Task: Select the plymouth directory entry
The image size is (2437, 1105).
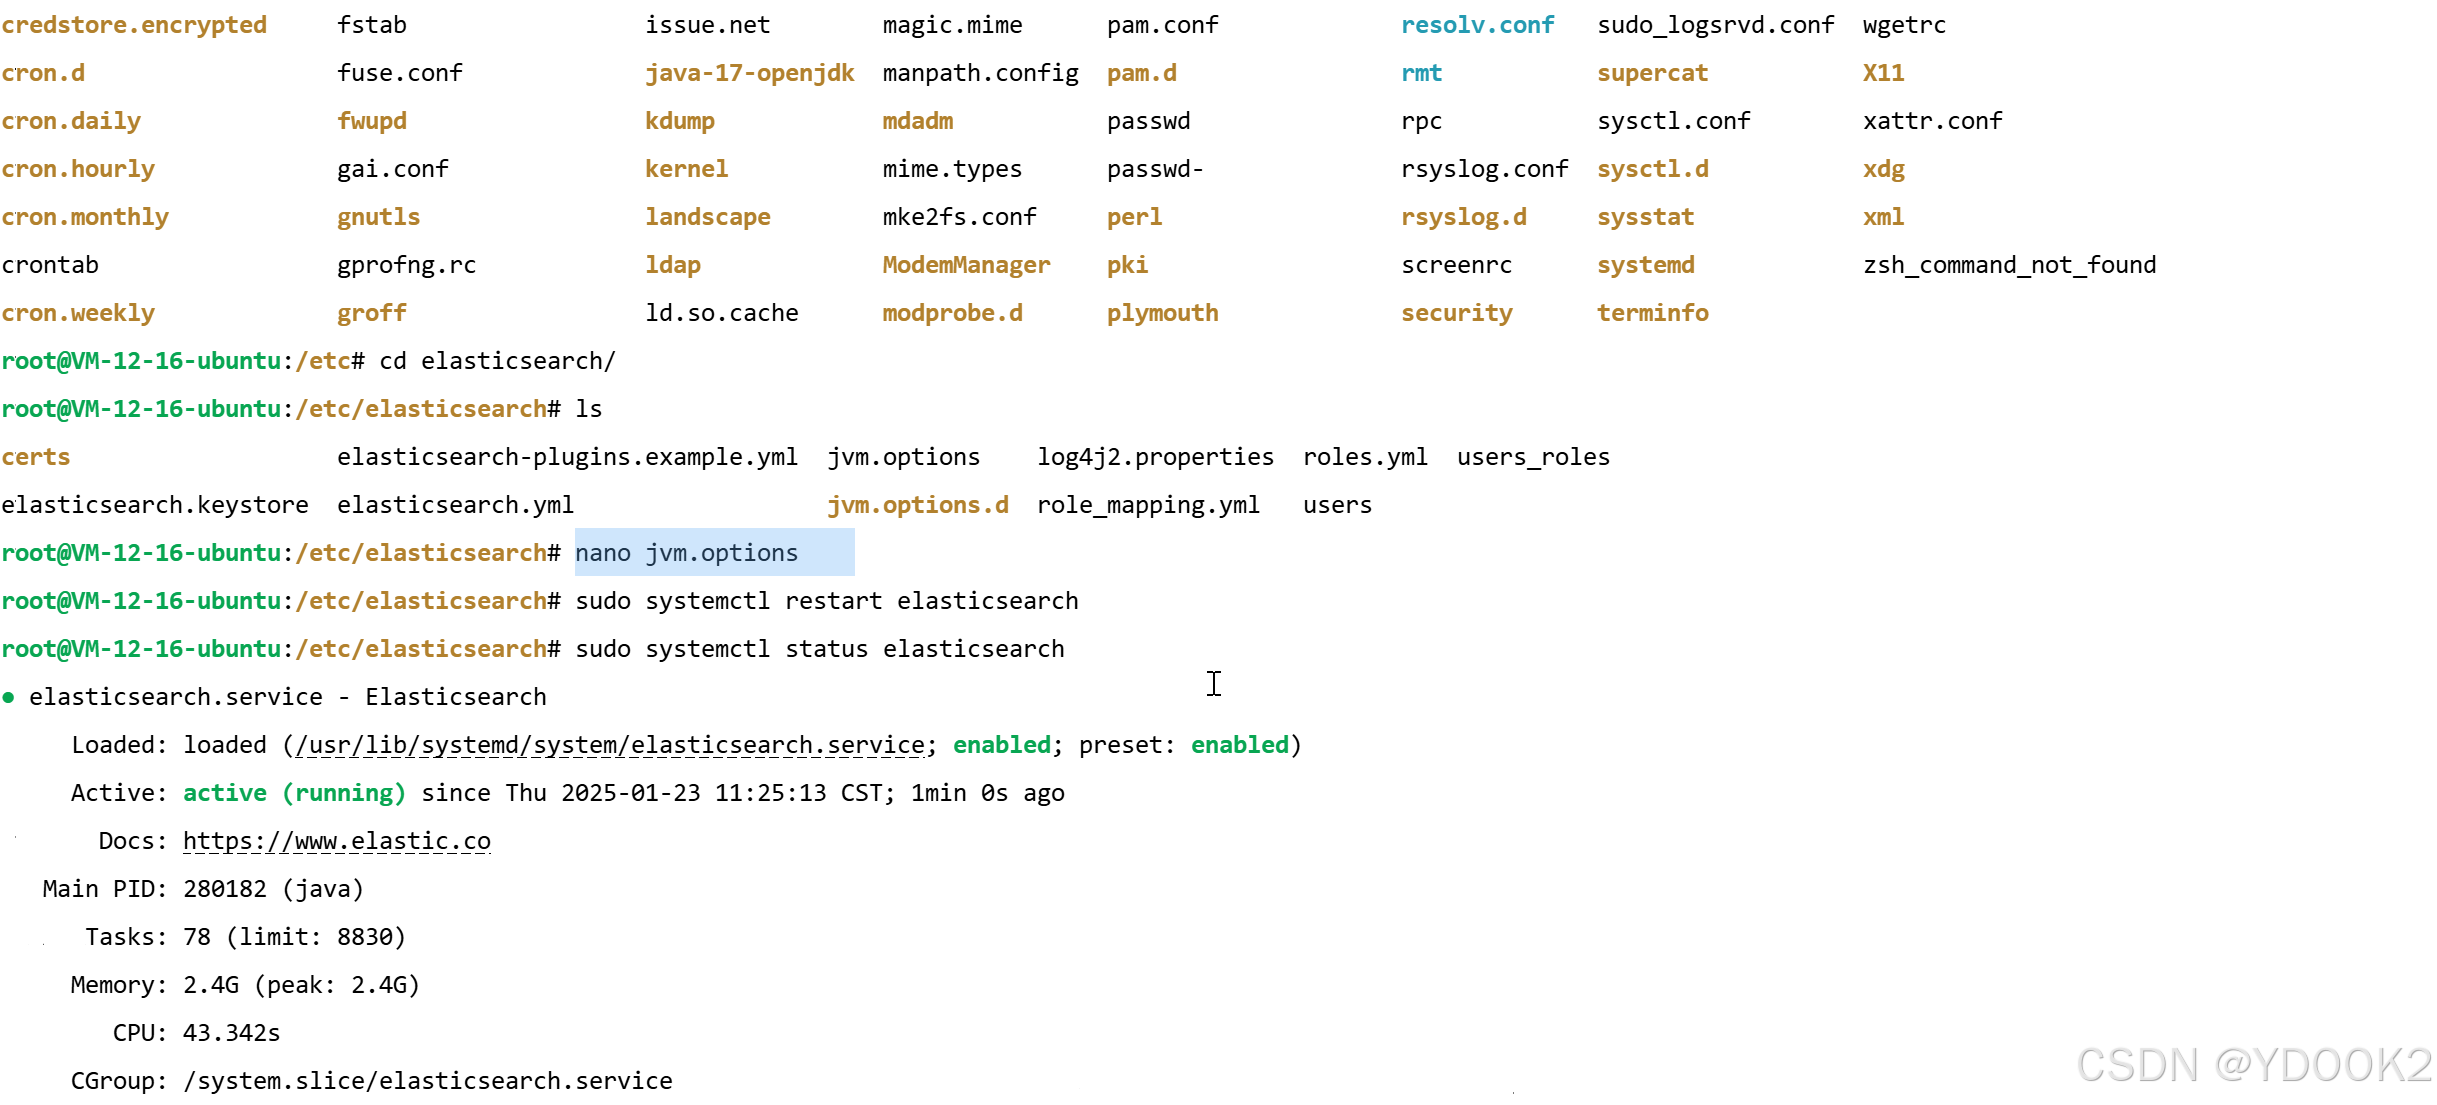Action: coord(1162,313)
